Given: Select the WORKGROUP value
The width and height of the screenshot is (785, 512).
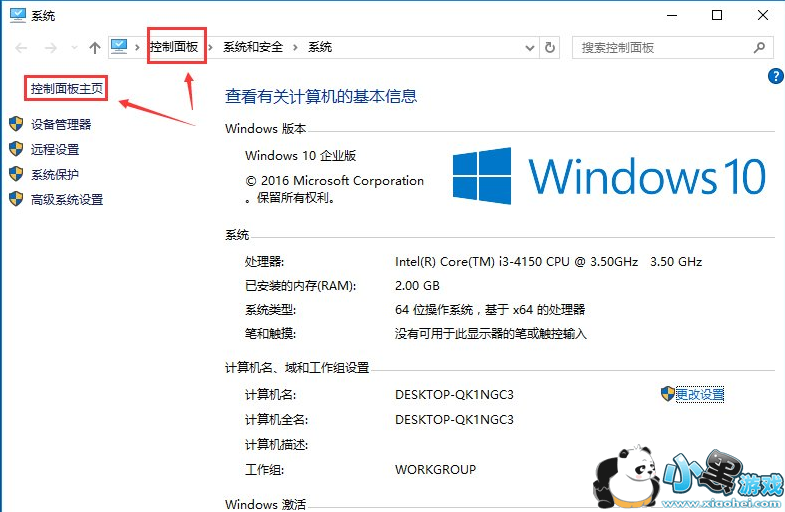Looking at the screenshot, I should point(436,470).
